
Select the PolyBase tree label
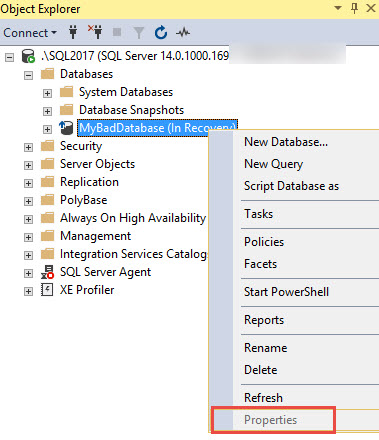[x=84, y=200]
